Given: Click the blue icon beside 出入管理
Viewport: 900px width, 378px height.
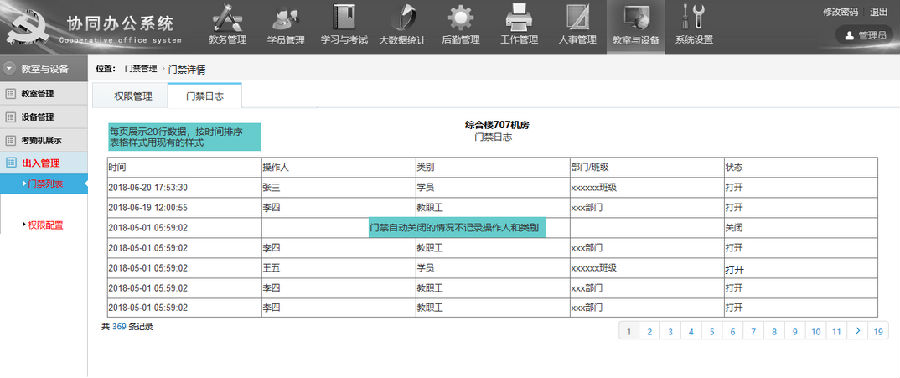Looking at the screenshot, I should pos(10,163).
